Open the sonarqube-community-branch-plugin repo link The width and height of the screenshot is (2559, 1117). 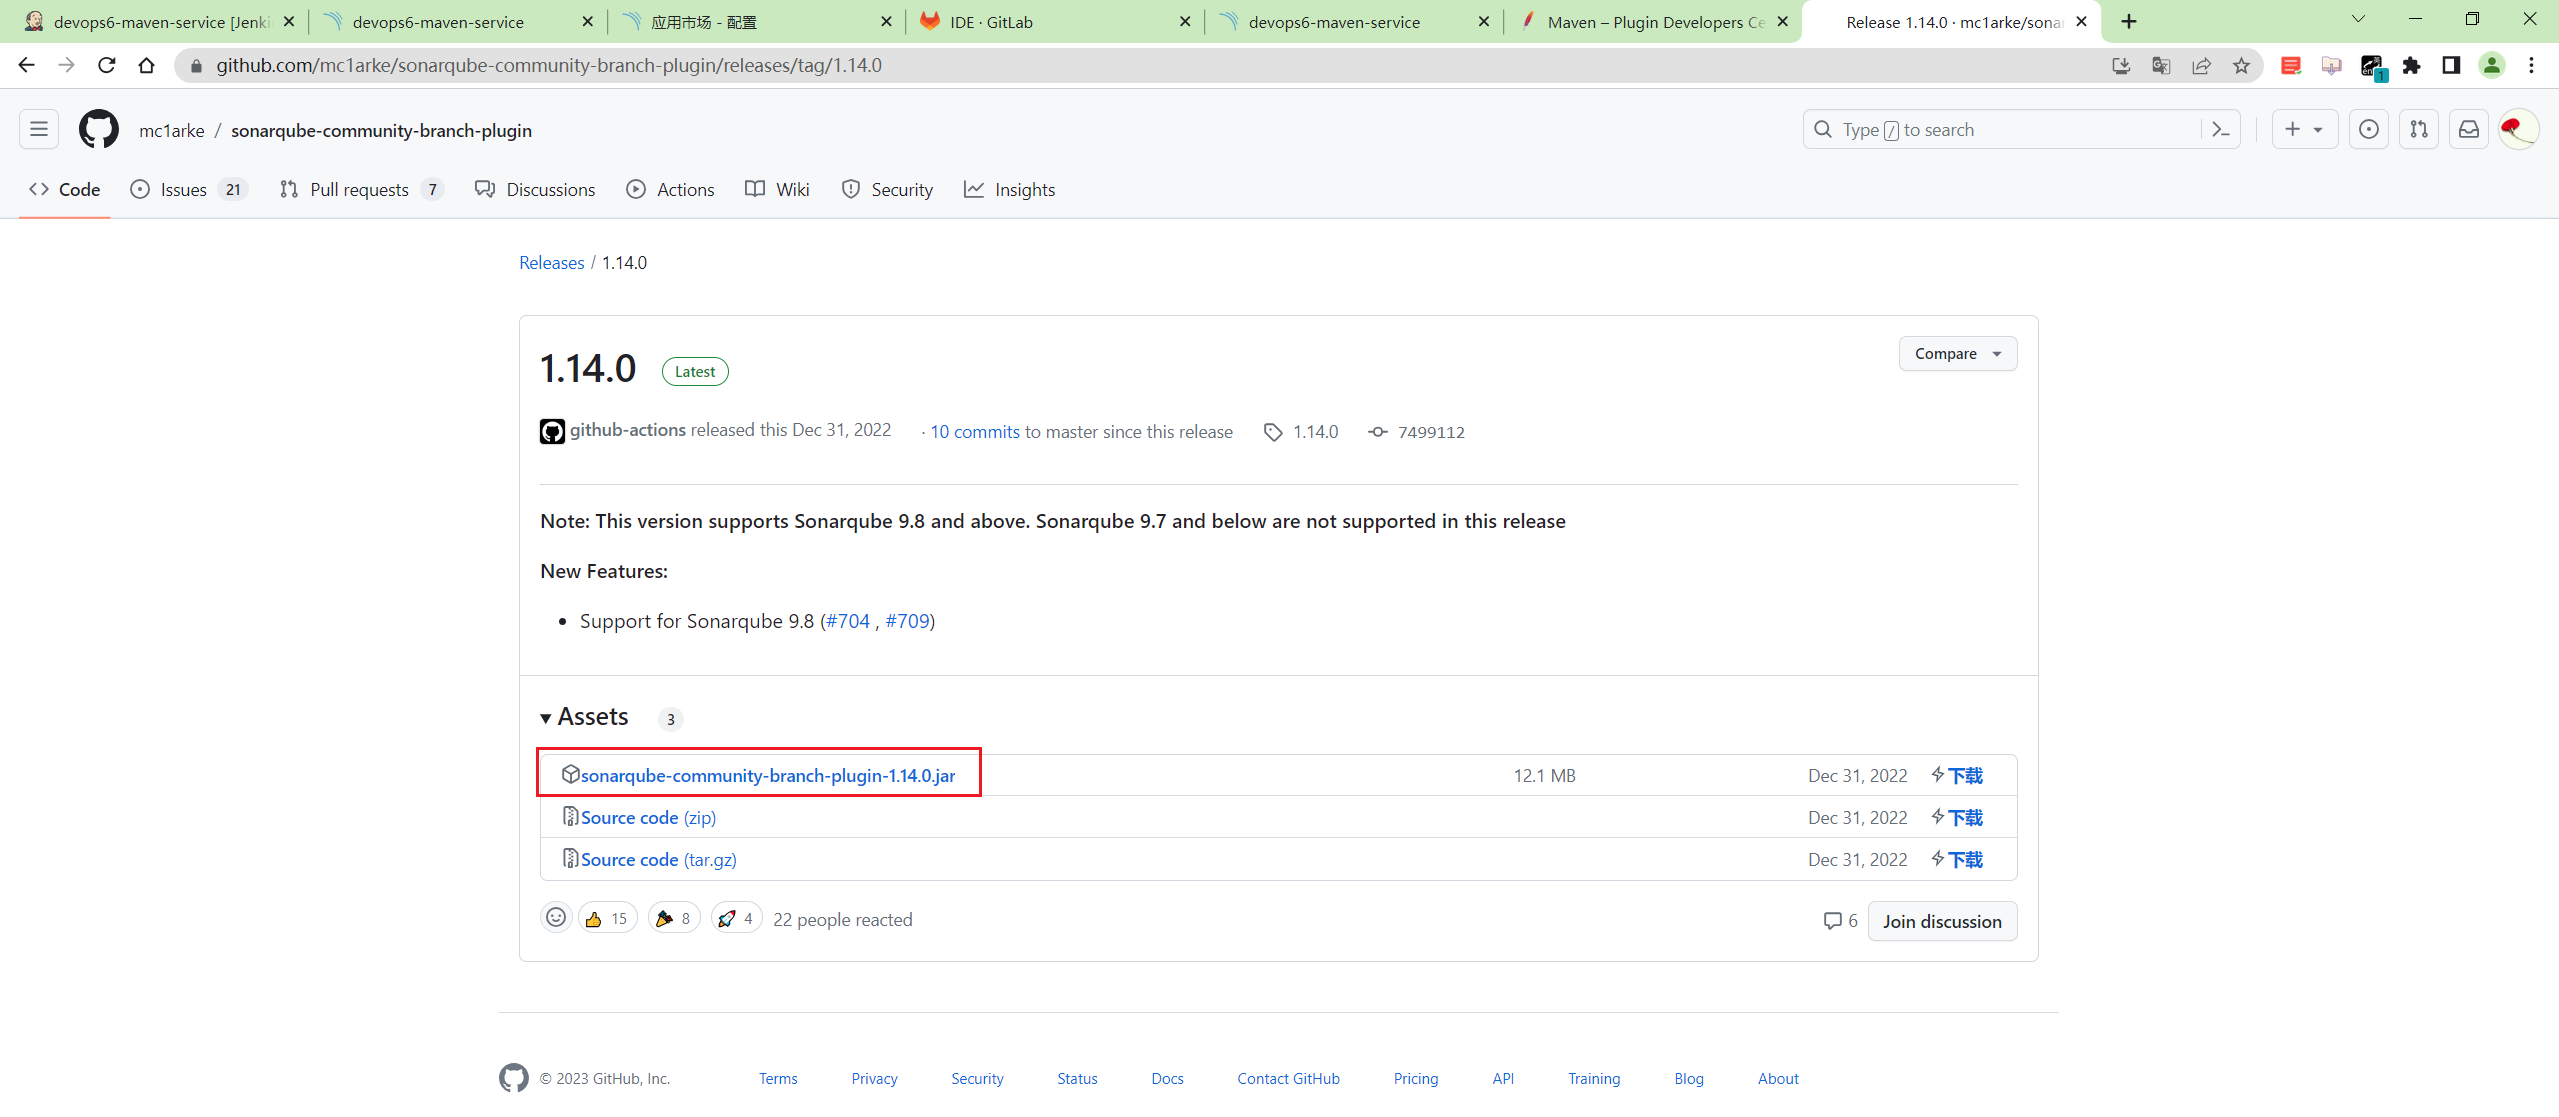tap(381, 130)
